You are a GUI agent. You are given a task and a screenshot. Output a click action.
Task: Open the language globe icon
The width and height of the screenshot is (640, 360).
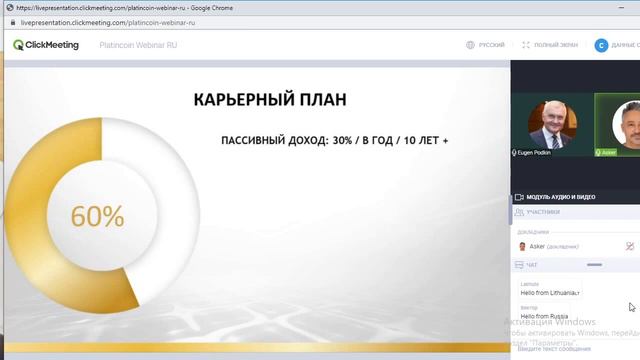tap(470, 45)
